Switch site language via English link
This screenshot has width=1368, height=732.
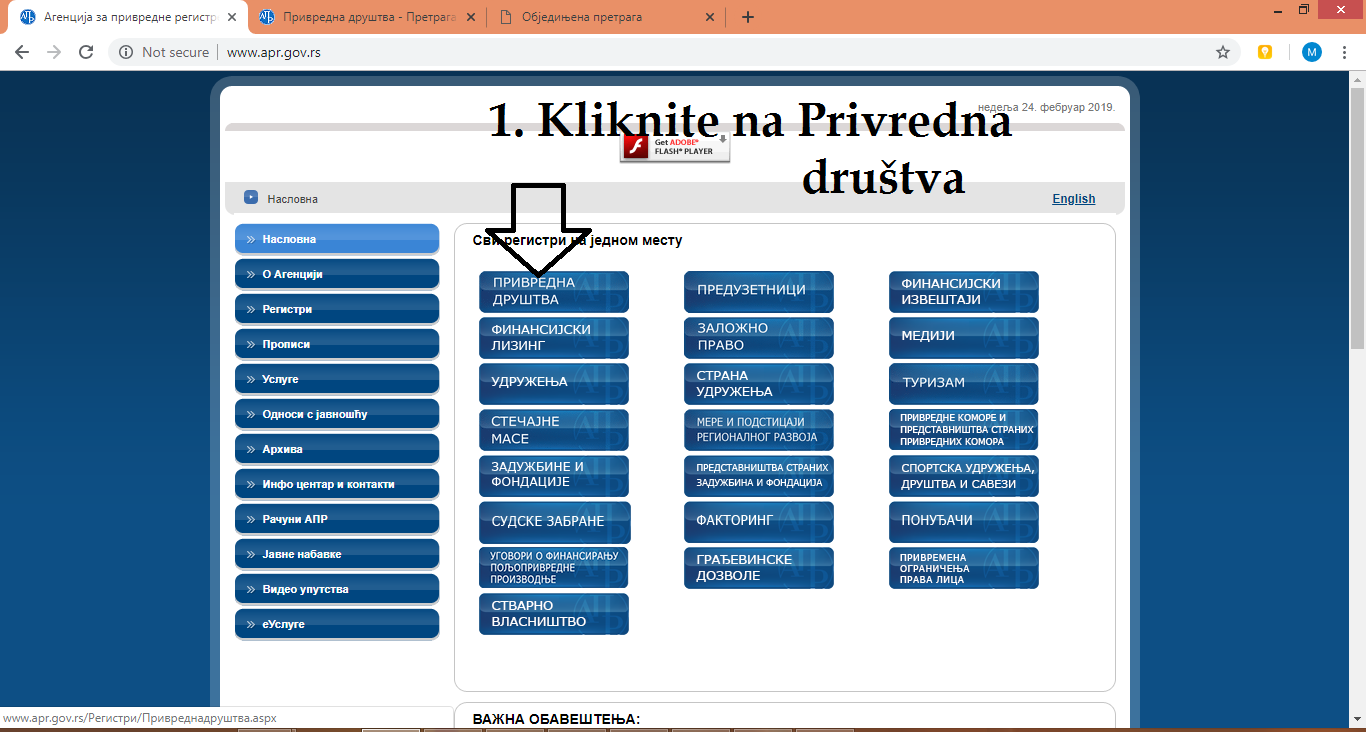1074,198
